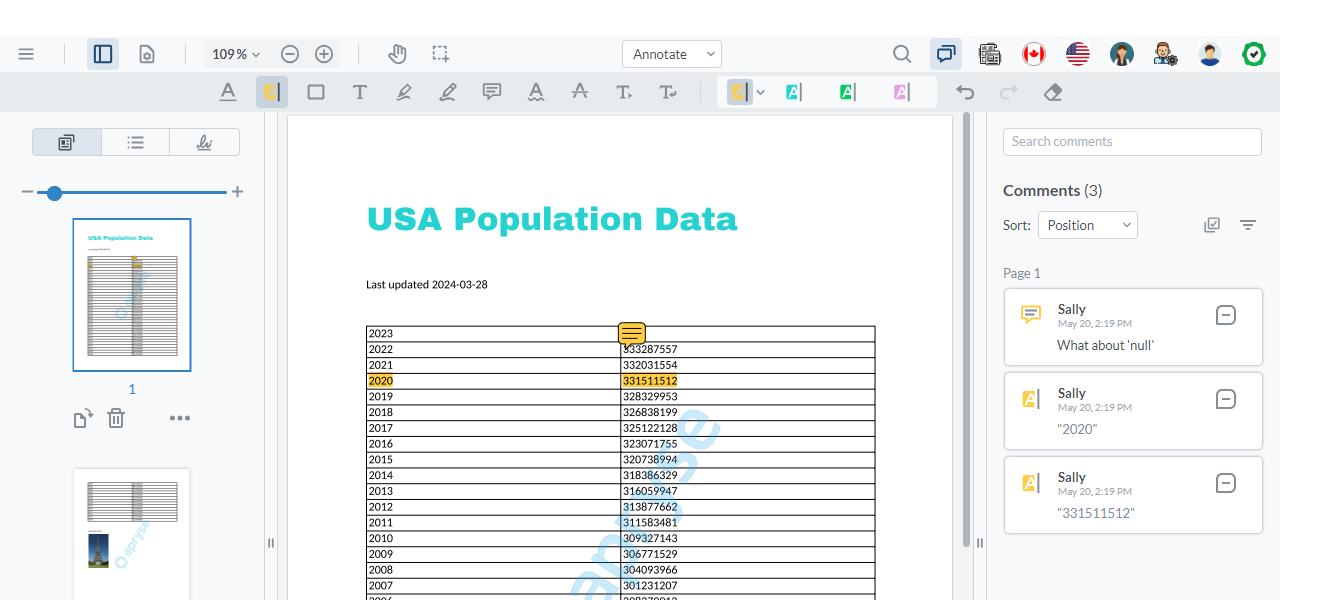Switch to the outlines list tab
This screenshot has width=1332, height=600.
[x=135, y=142]
